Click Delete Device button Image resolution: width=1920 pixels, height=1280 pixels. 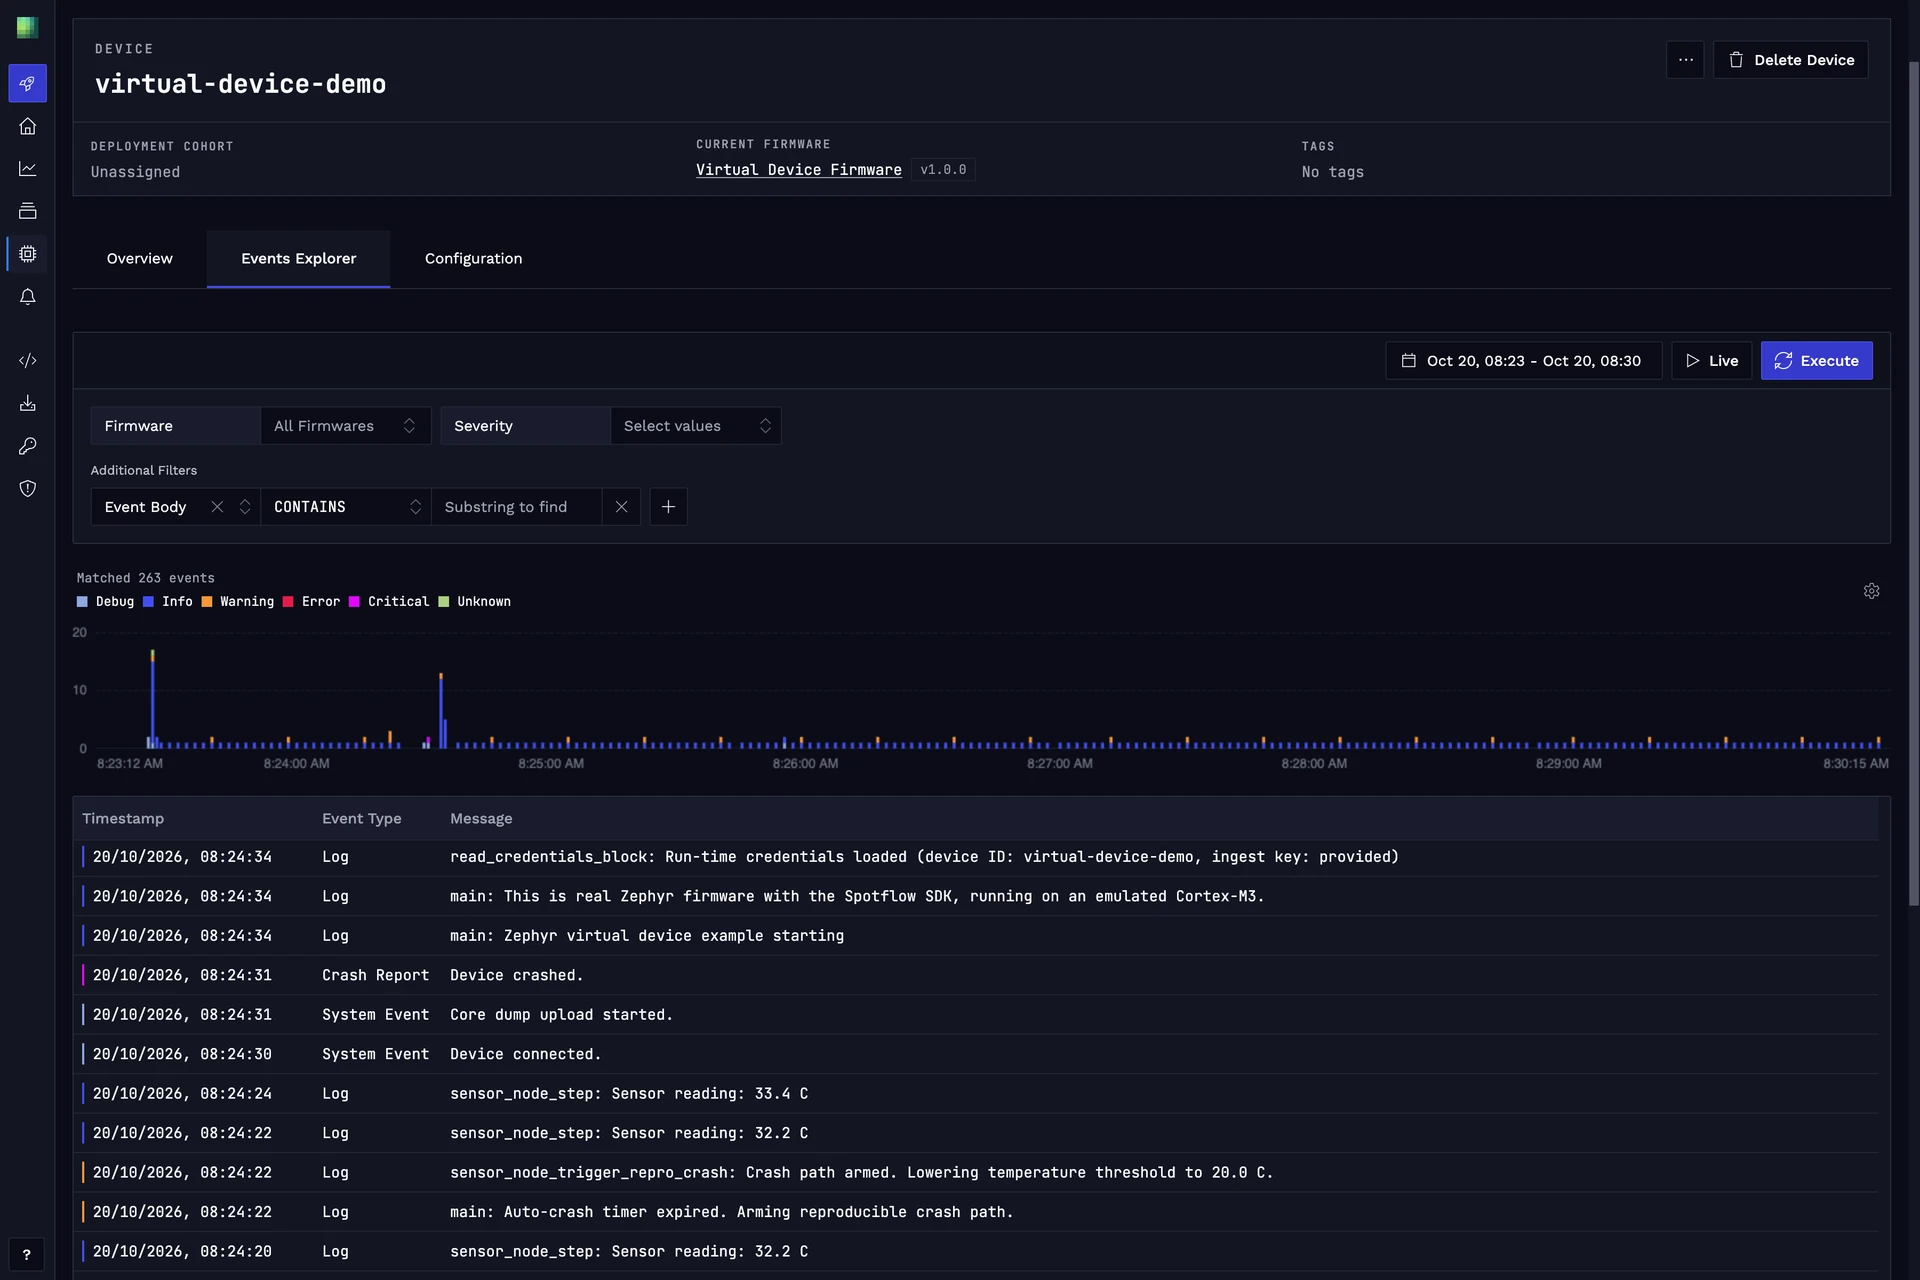pyautogui.click(x=1790, y=60)
